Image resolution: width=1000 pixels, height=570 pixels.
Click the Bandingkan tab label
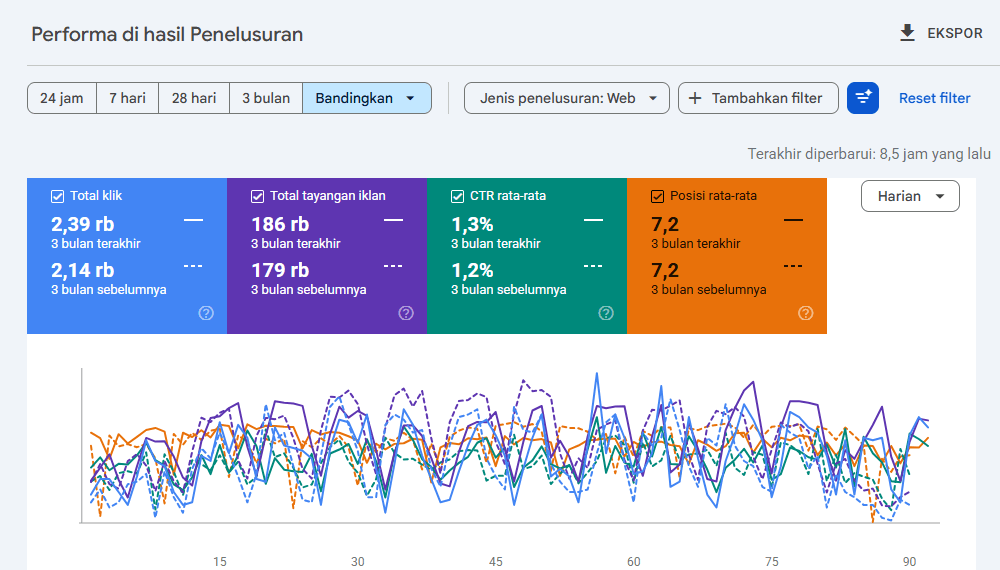(354, 98)
